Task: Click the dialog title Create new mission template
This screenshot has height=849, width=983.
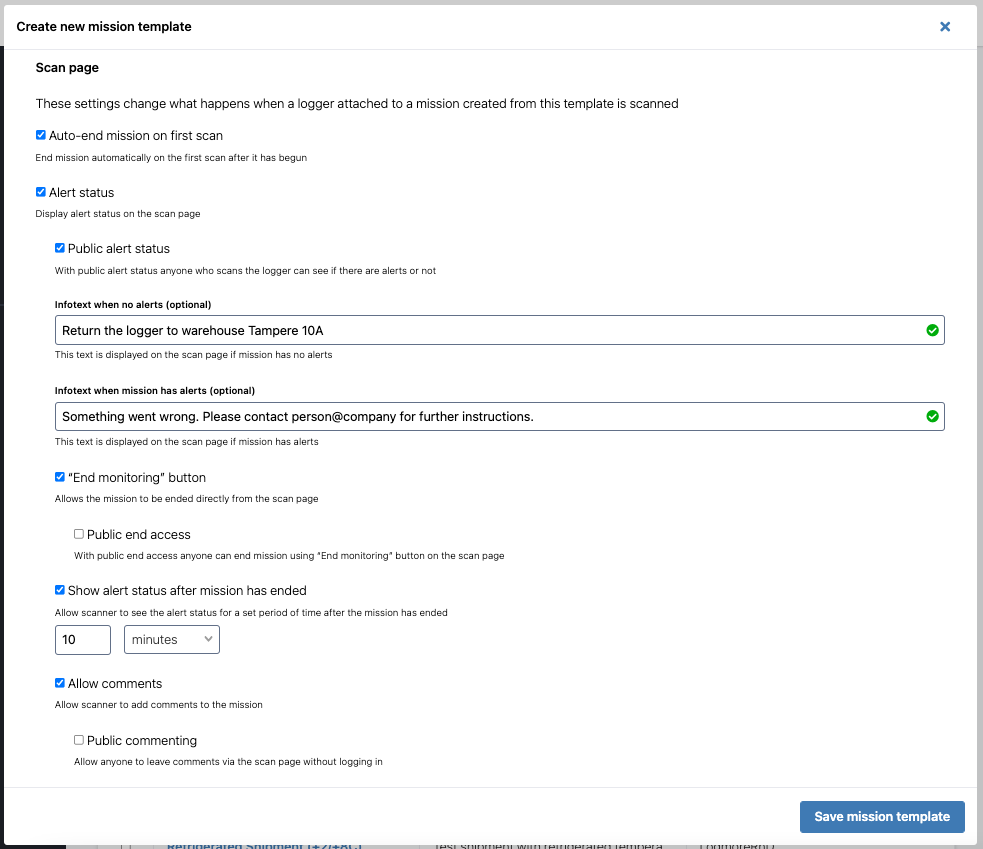Action: pos(104,27)
